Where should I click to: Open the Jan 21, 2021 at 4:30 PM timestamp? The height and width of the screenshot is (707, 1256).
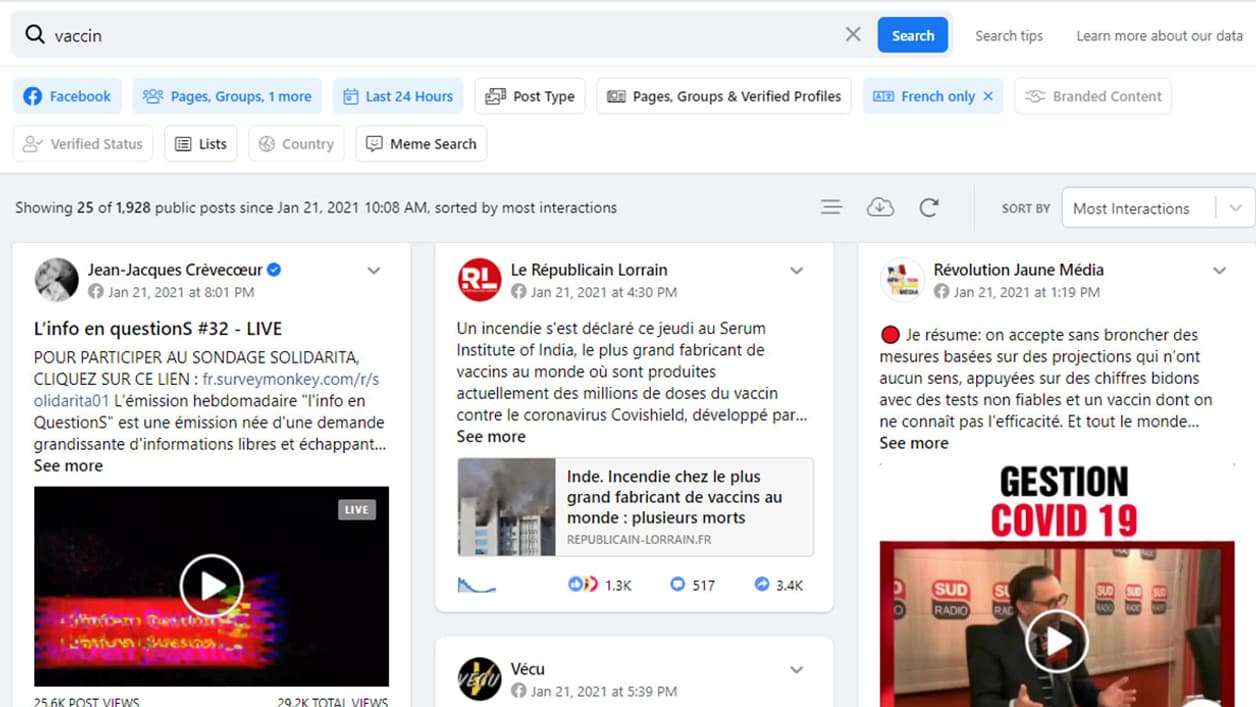(x=604, y=292)
